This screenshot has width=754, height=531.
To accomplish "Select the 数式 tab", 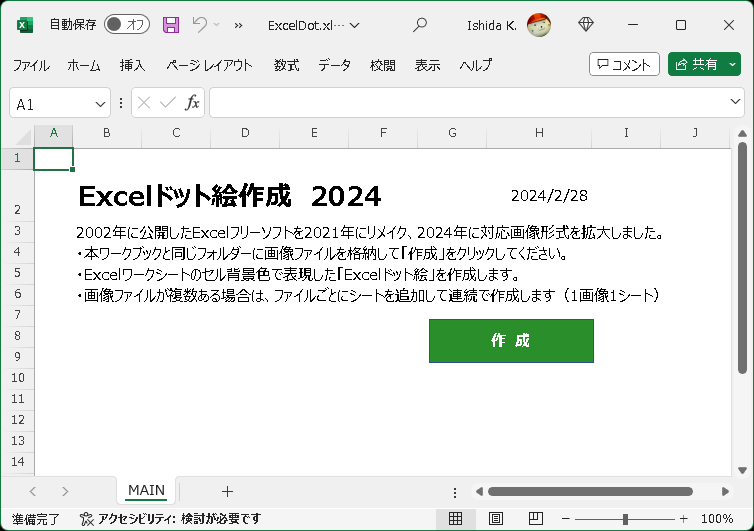I will coord(287,65).
